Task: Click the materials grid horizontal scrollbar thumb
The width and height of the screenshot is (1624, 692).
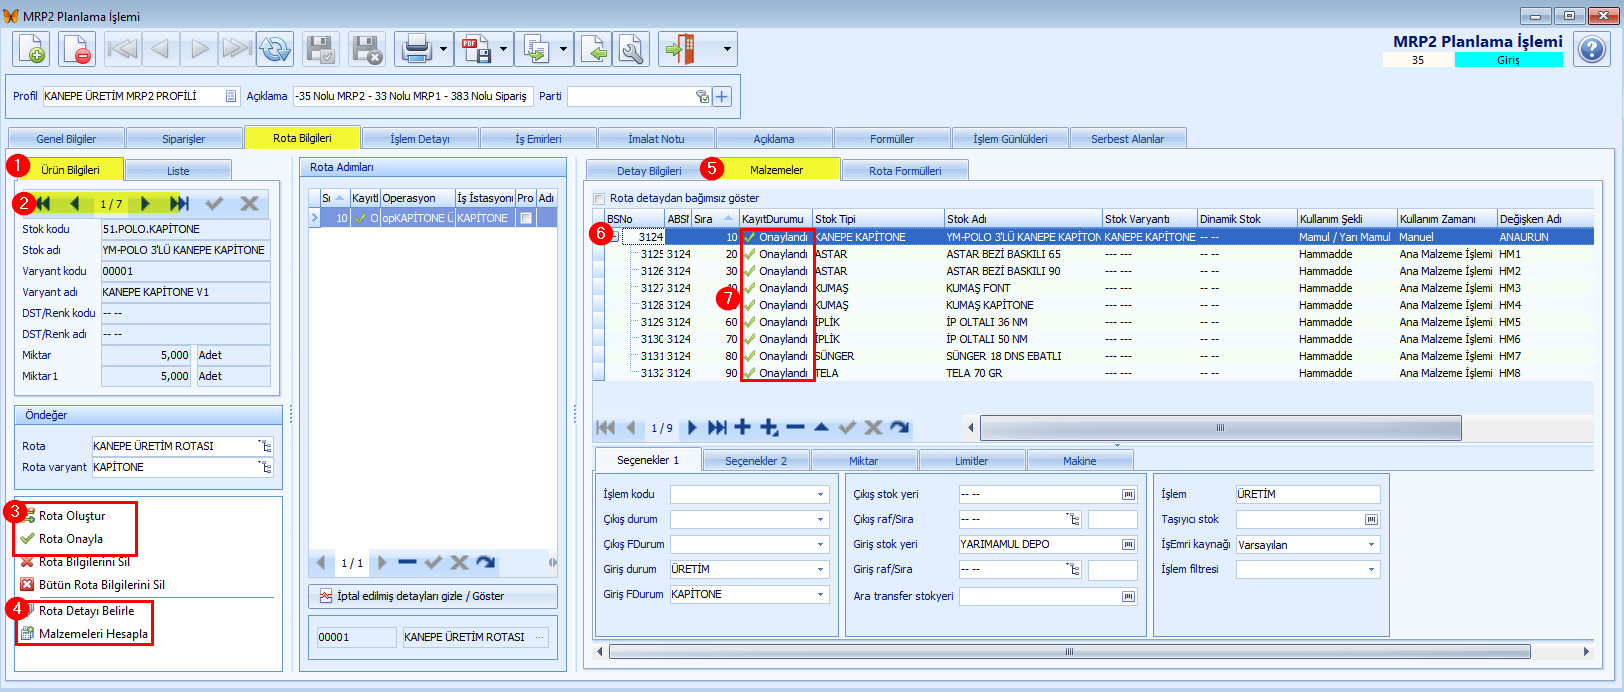Action: coord(1221,427)
